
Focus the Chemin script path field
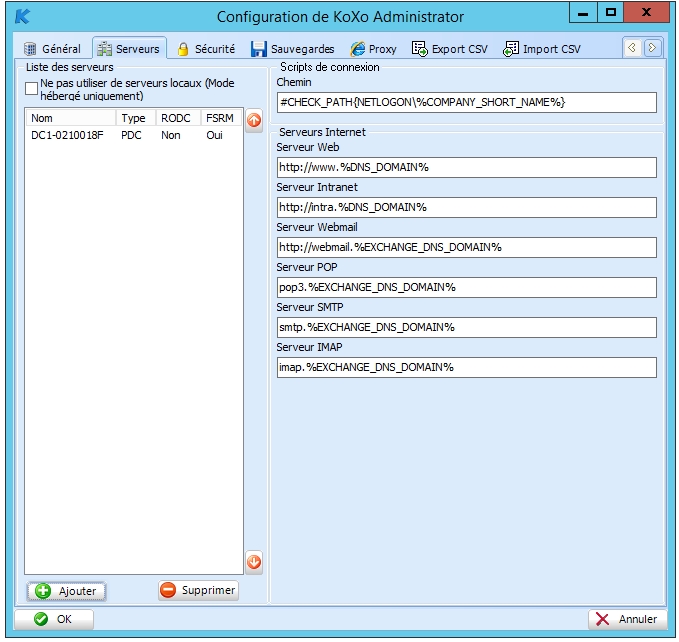467,103
